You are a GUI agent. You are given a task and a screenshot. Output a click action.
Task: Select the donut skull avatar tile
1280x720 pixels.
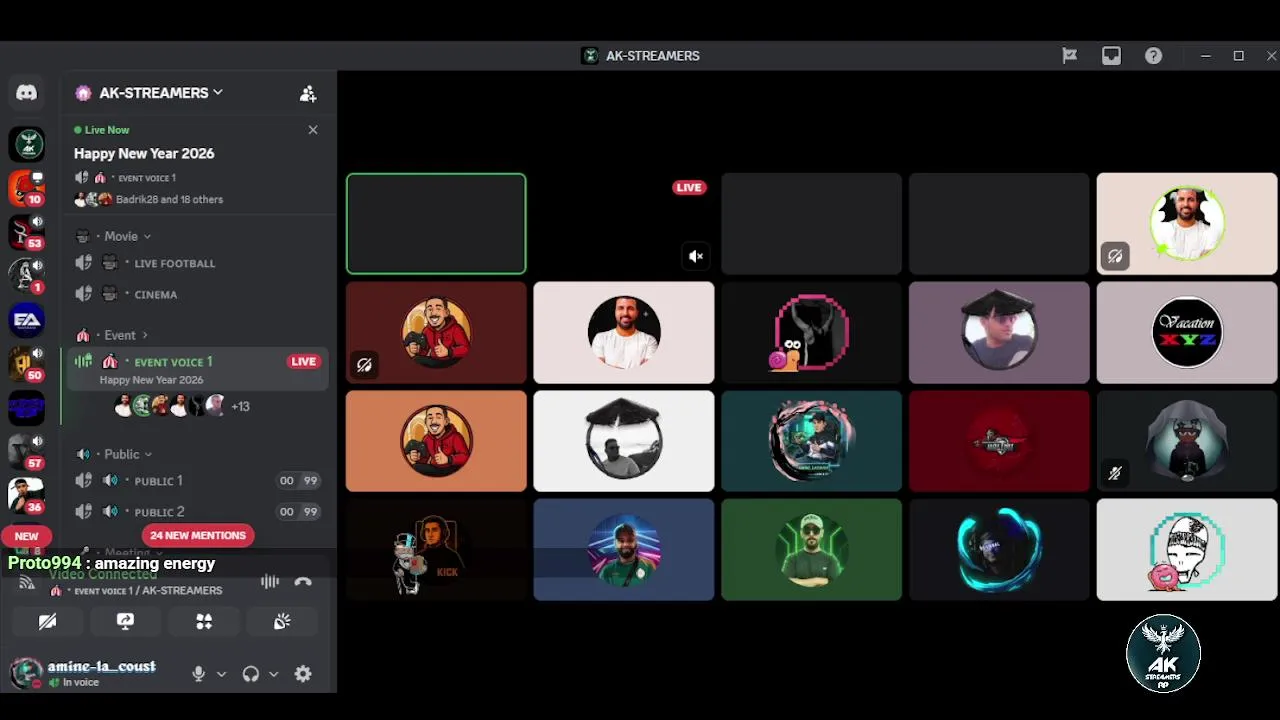(x=1187, y=550)
